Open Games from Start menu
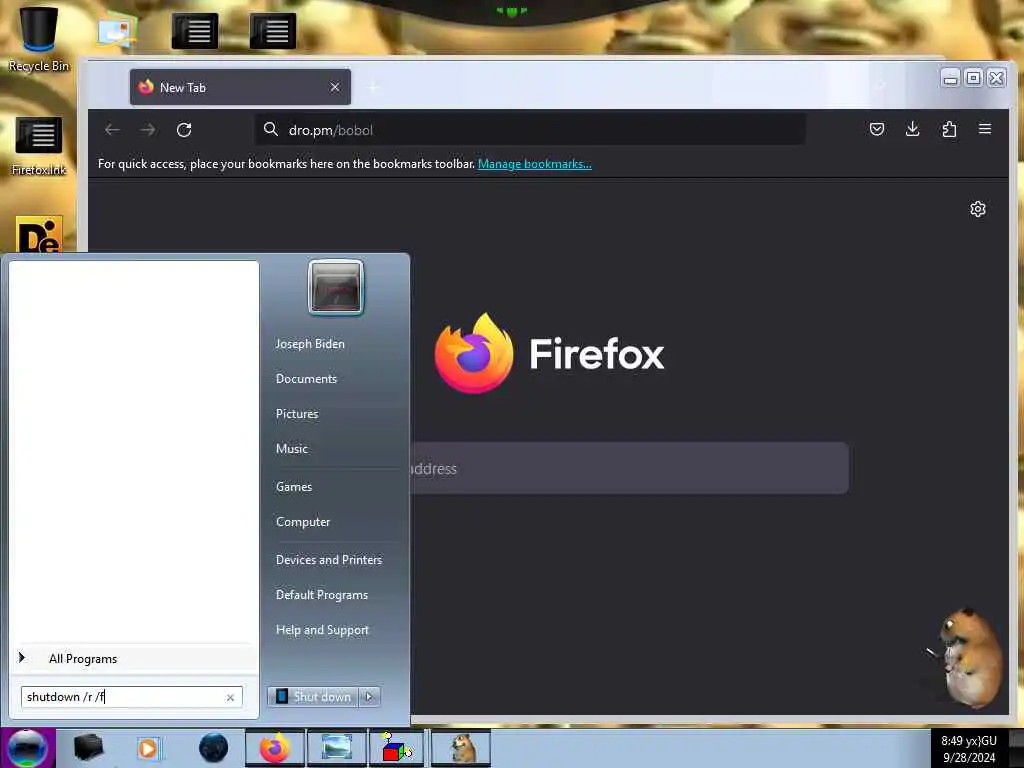The height and width of the screenshot is (768, 1024). pos(294,487)
